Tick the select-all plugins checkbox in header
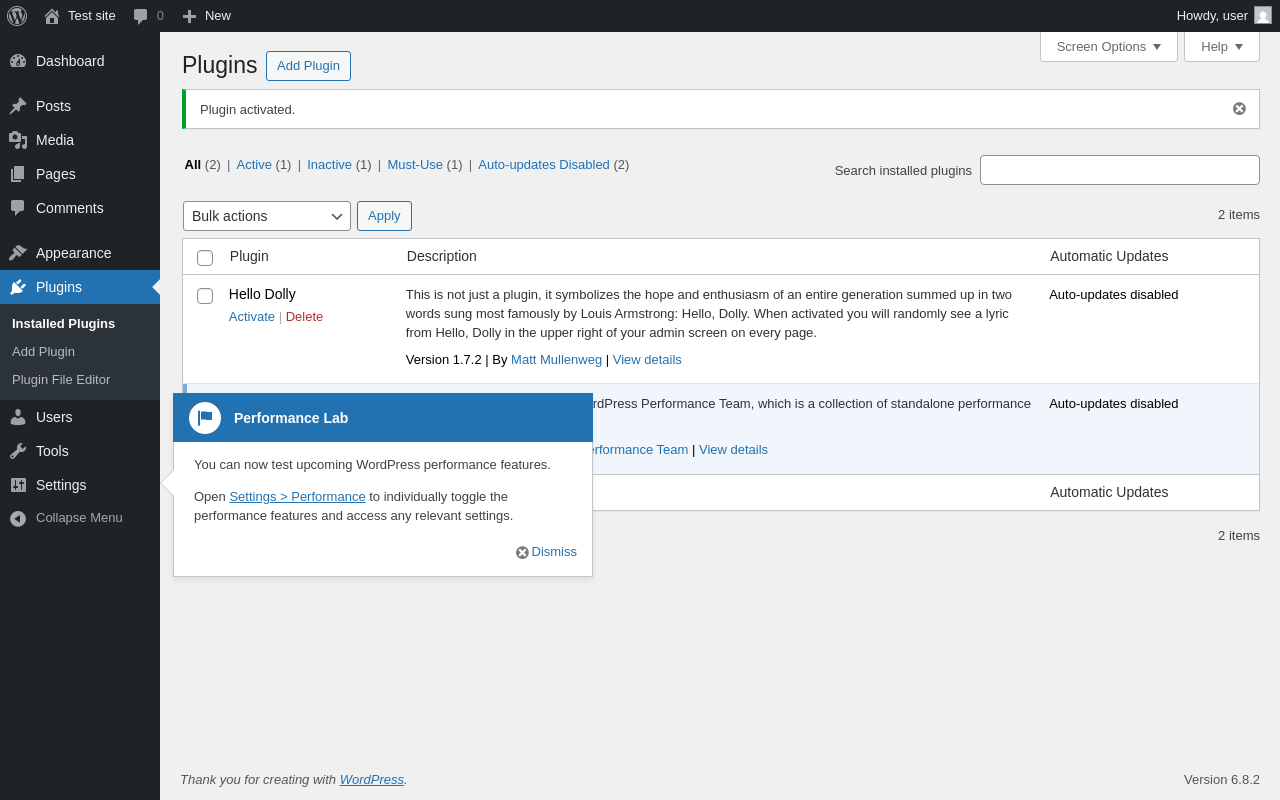Screen dimensions: 1280x800 [205, 258]
